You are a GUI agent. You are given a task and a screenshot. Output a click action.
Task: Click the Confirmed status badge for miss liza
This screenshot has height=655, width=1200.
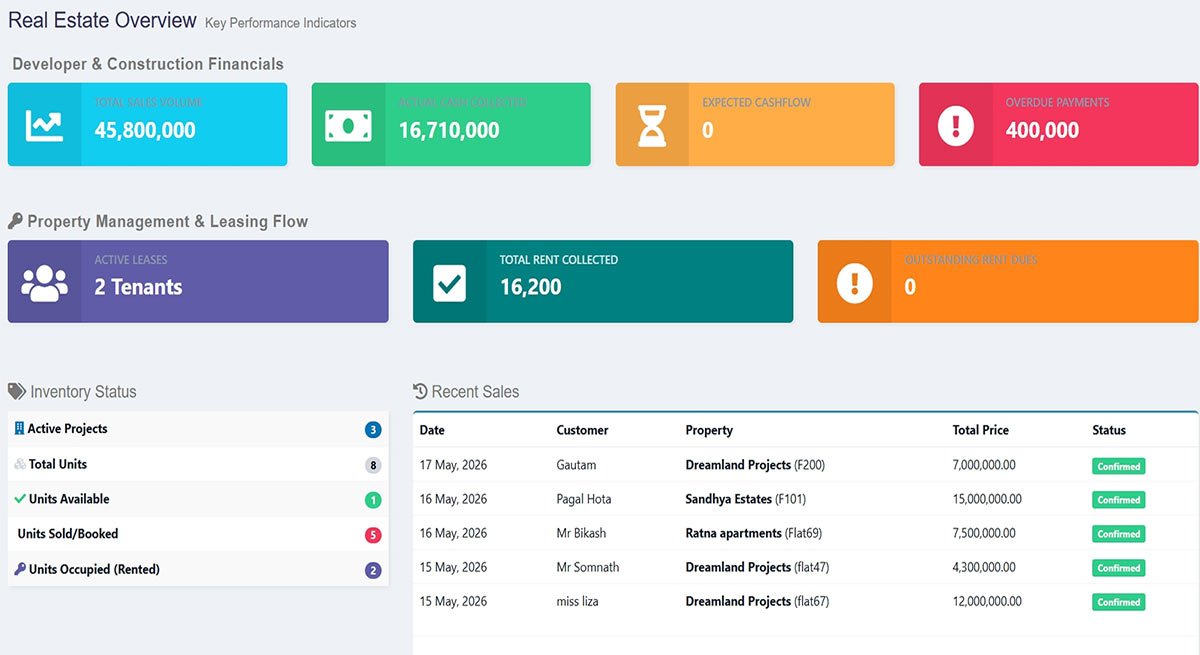tap(1118, 602)
